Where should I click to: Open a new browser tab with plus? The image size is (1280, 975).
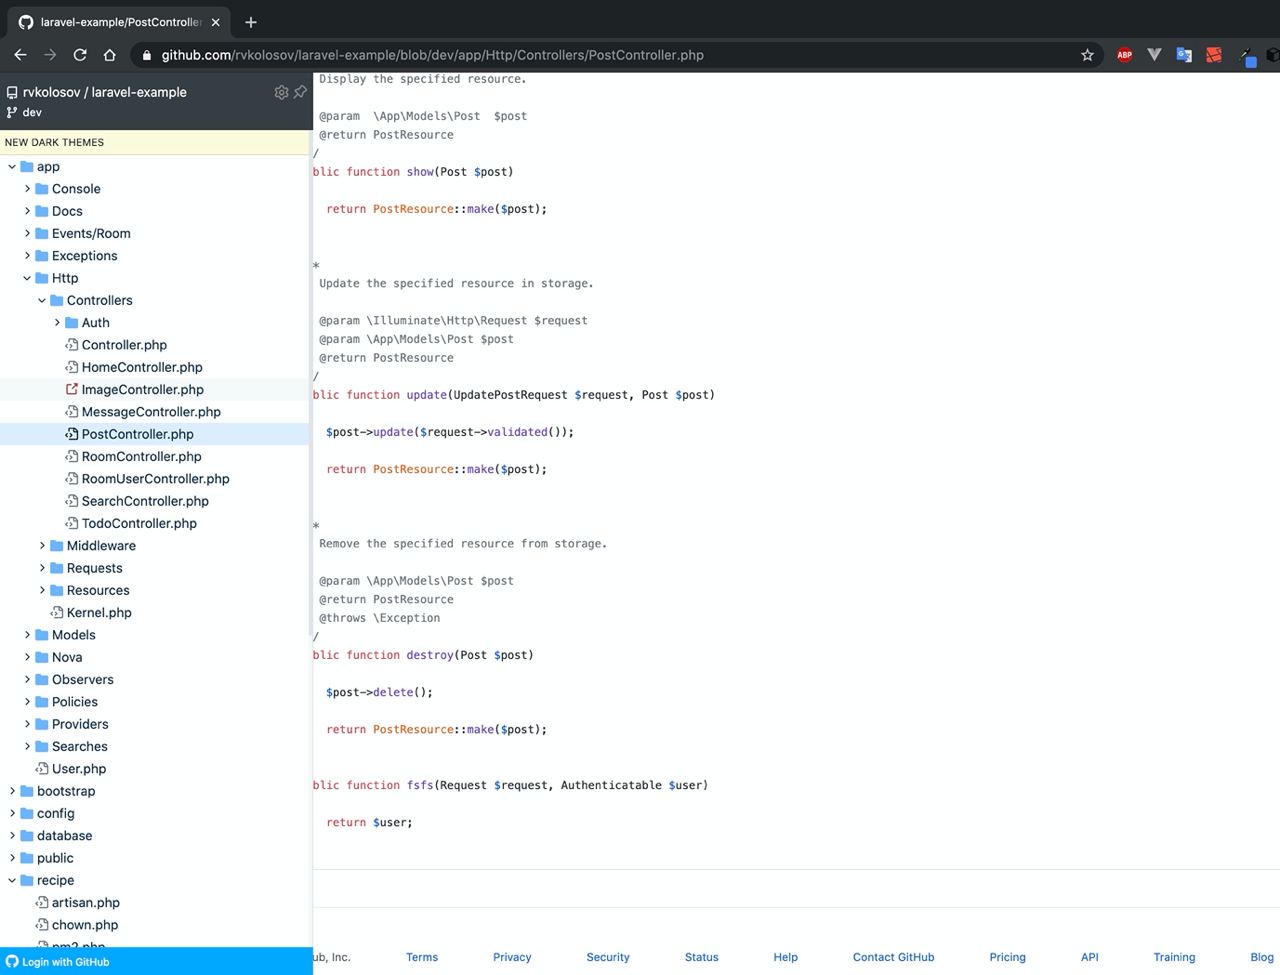click(x=251, y=22)
